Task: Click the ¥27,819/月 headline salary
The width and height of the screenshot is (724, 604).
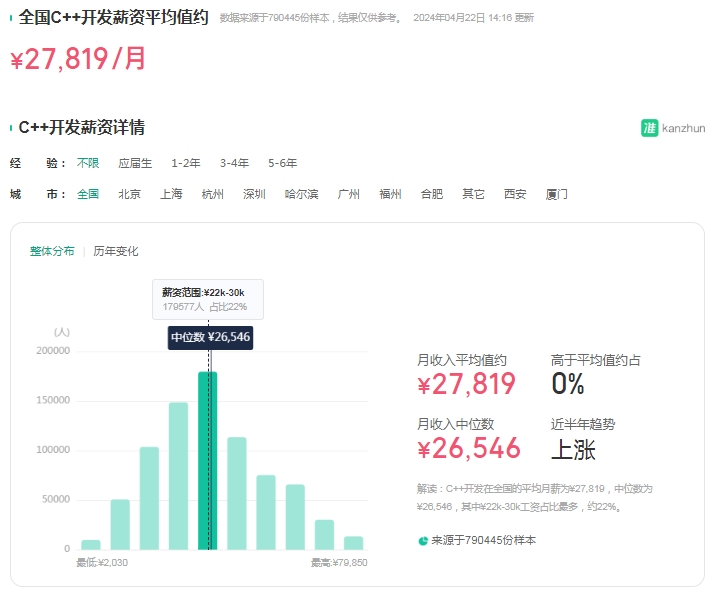Action: [78, 59]
